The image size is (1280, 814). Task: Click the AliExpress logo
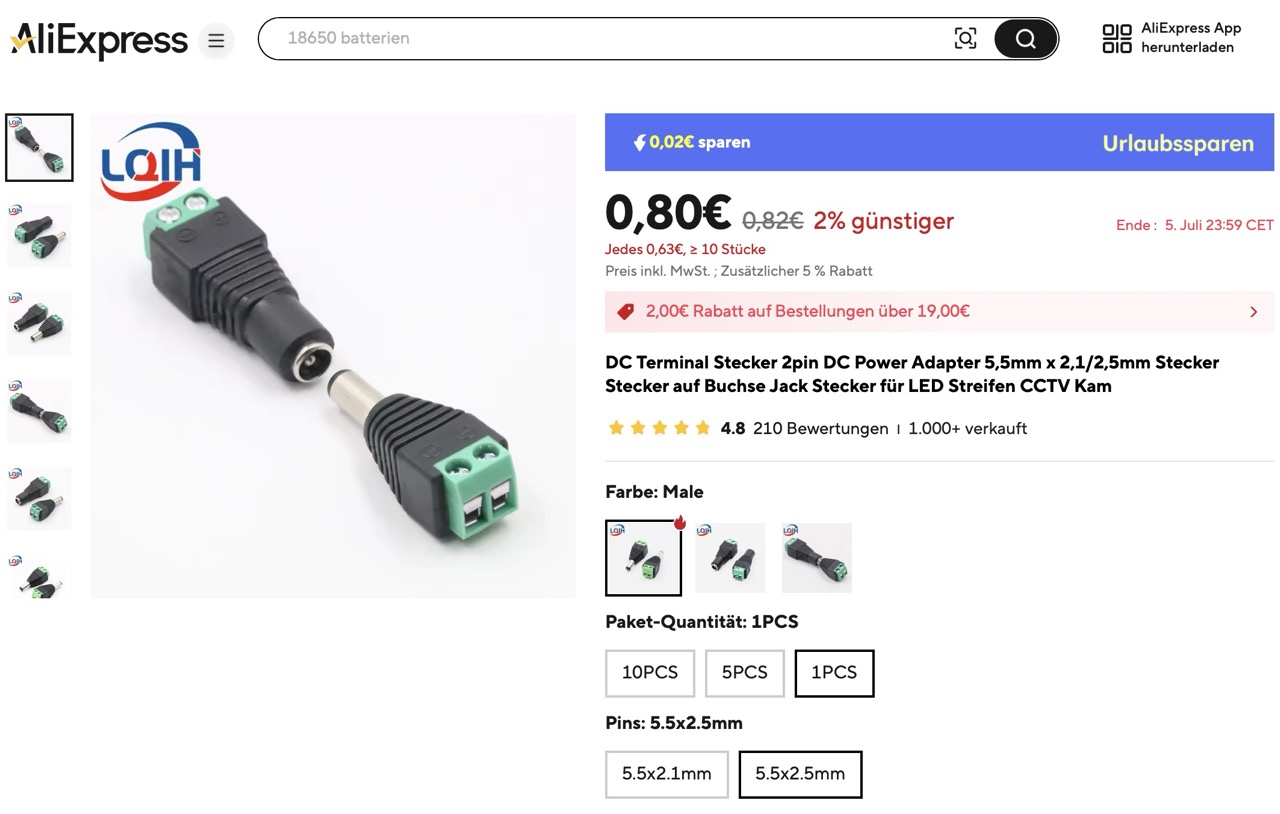pyautogui.click(x=99, y=41)
